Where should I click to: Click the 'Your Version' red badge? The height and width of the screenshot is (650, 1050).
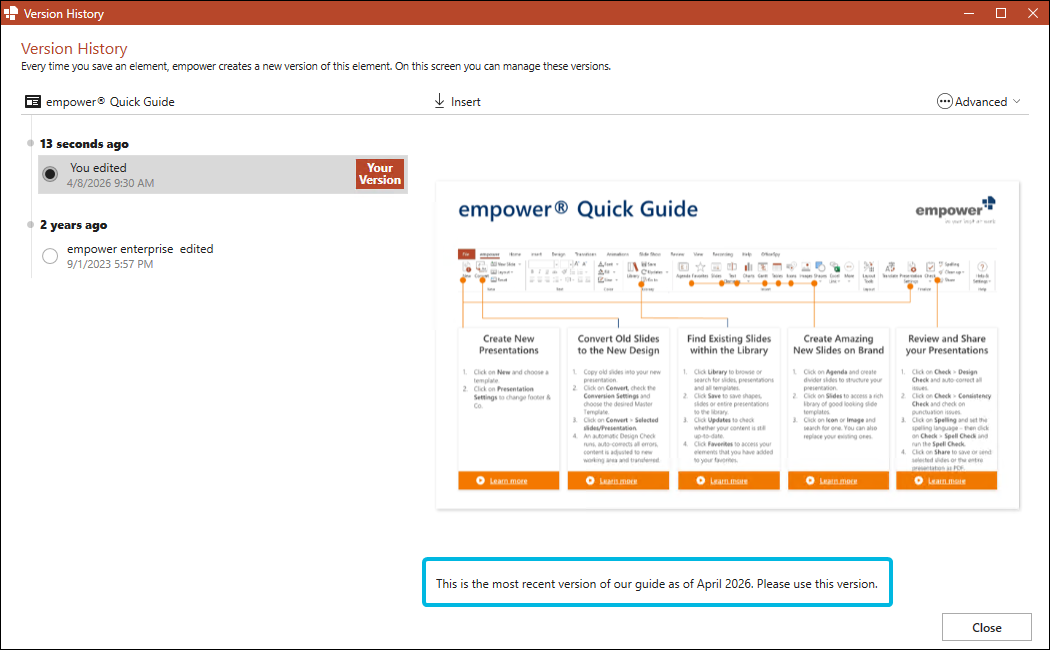[x=380, y=174]
